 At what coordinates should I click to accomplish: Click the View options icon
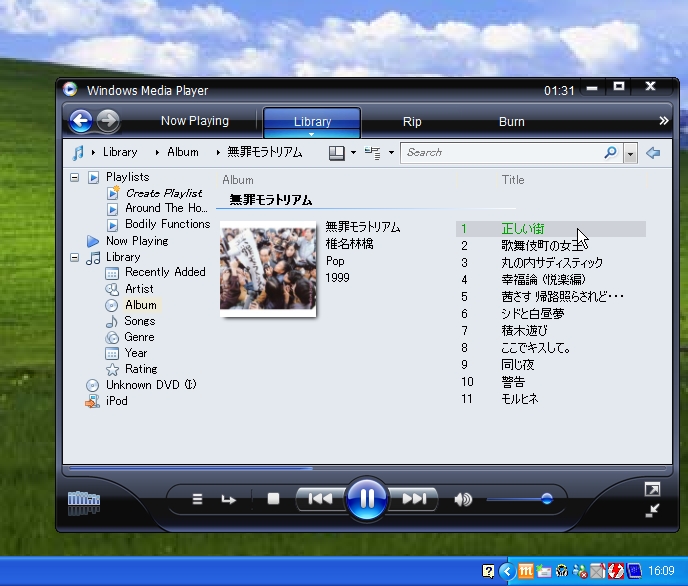click(373, 153)
